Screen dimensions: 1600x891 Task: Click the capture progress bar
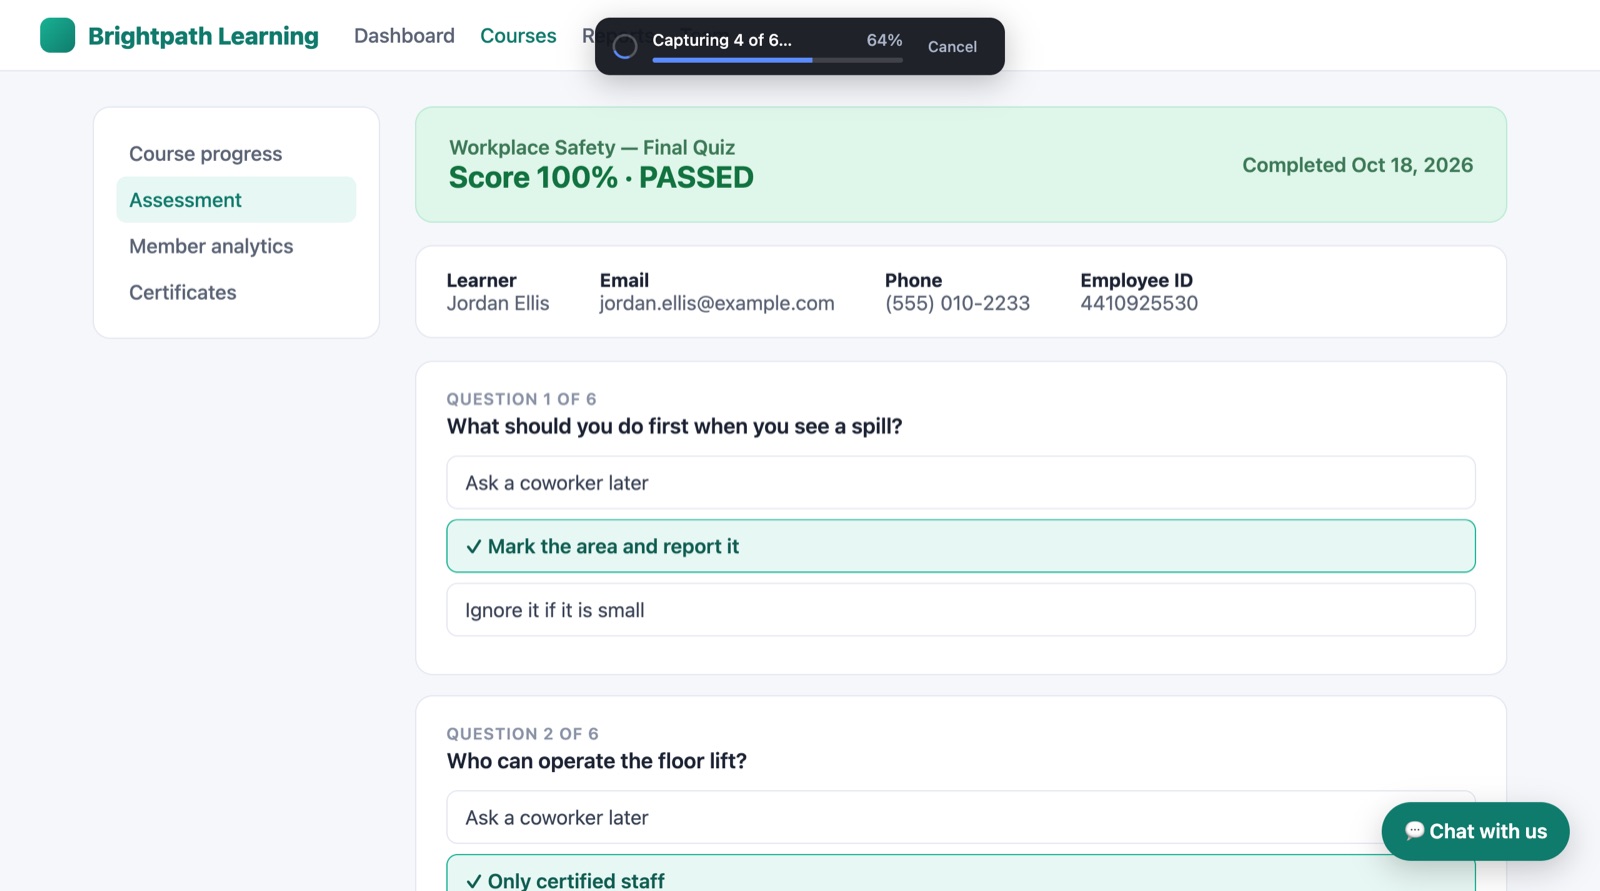[777, 60]
